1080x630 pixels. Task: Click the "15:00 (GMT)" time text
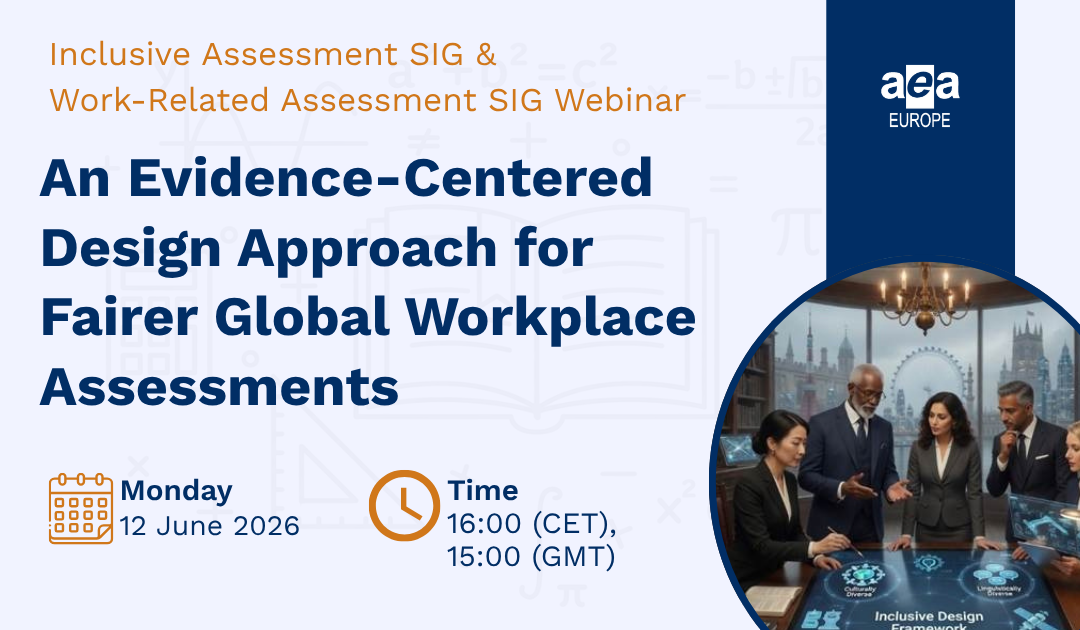(x=531, y=556)
